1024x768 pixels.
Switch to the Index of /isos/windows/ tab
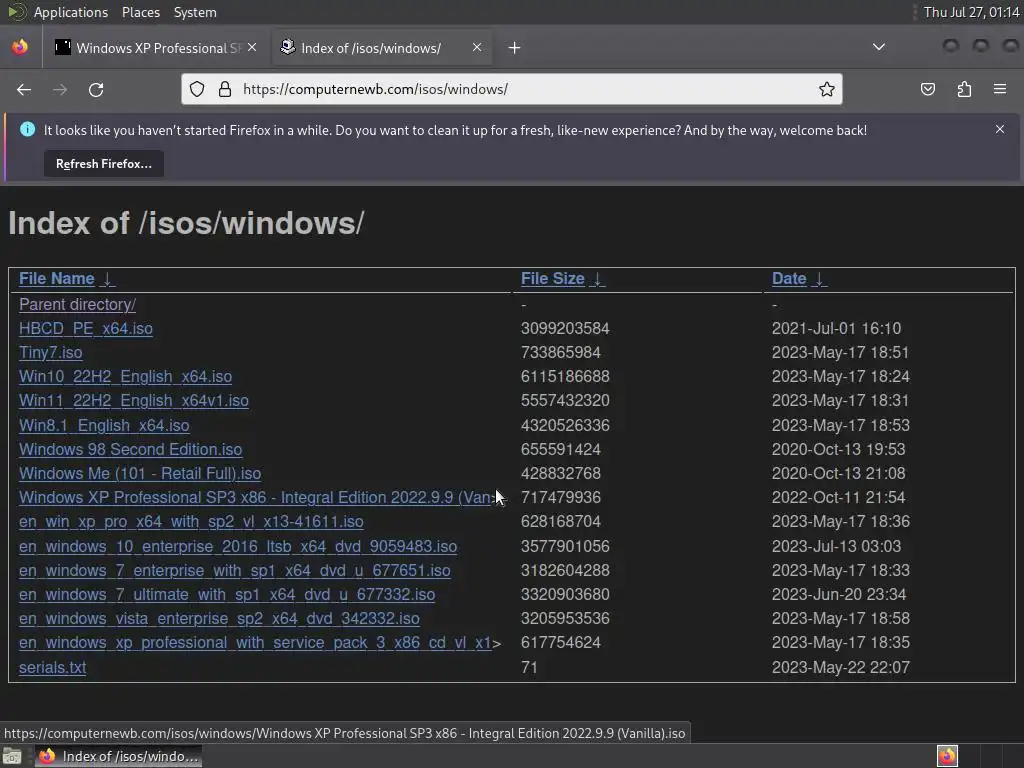click(x=381, y=48)
